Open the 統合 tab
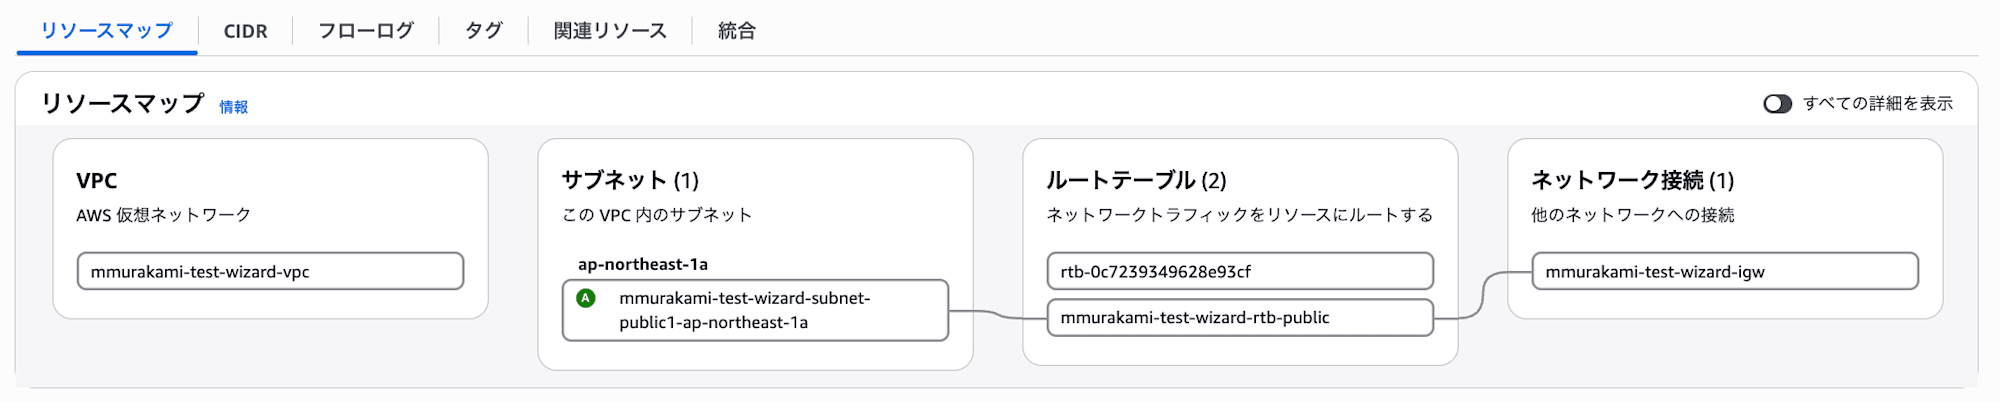The image size is (2000, 402). click(x=736, y=31)
